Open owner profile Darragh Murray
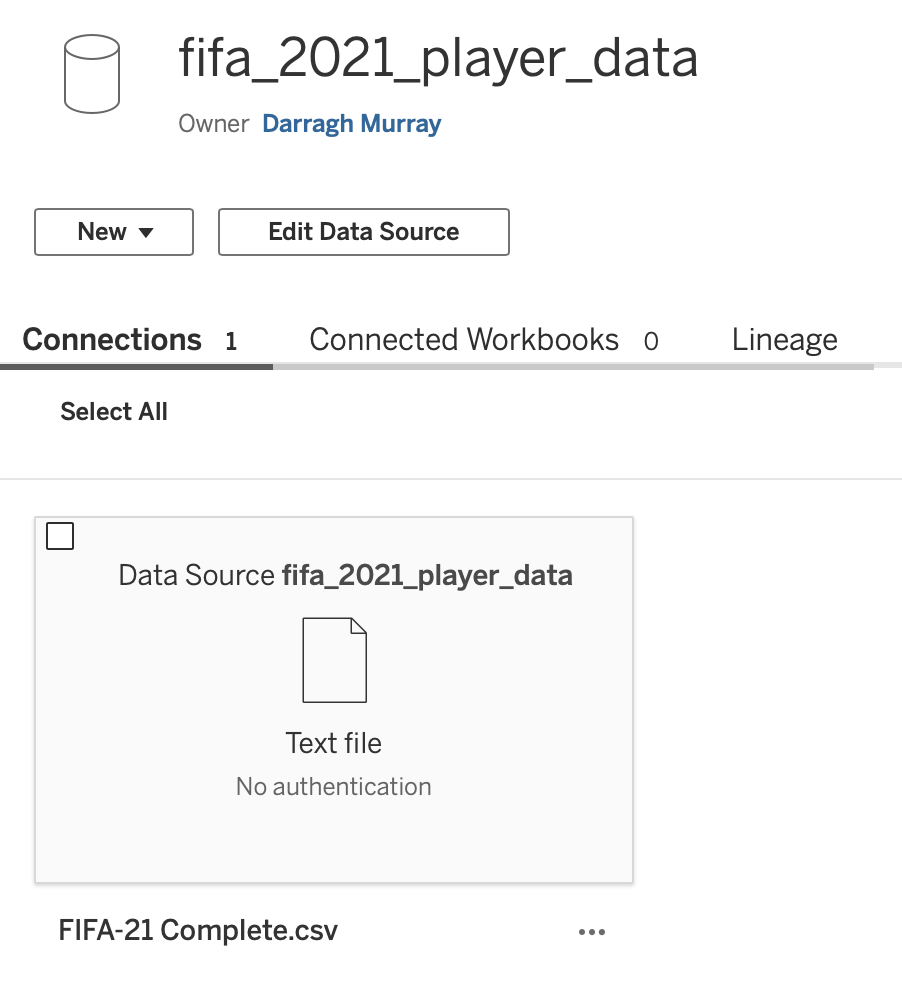 click(x=351, y=123)
